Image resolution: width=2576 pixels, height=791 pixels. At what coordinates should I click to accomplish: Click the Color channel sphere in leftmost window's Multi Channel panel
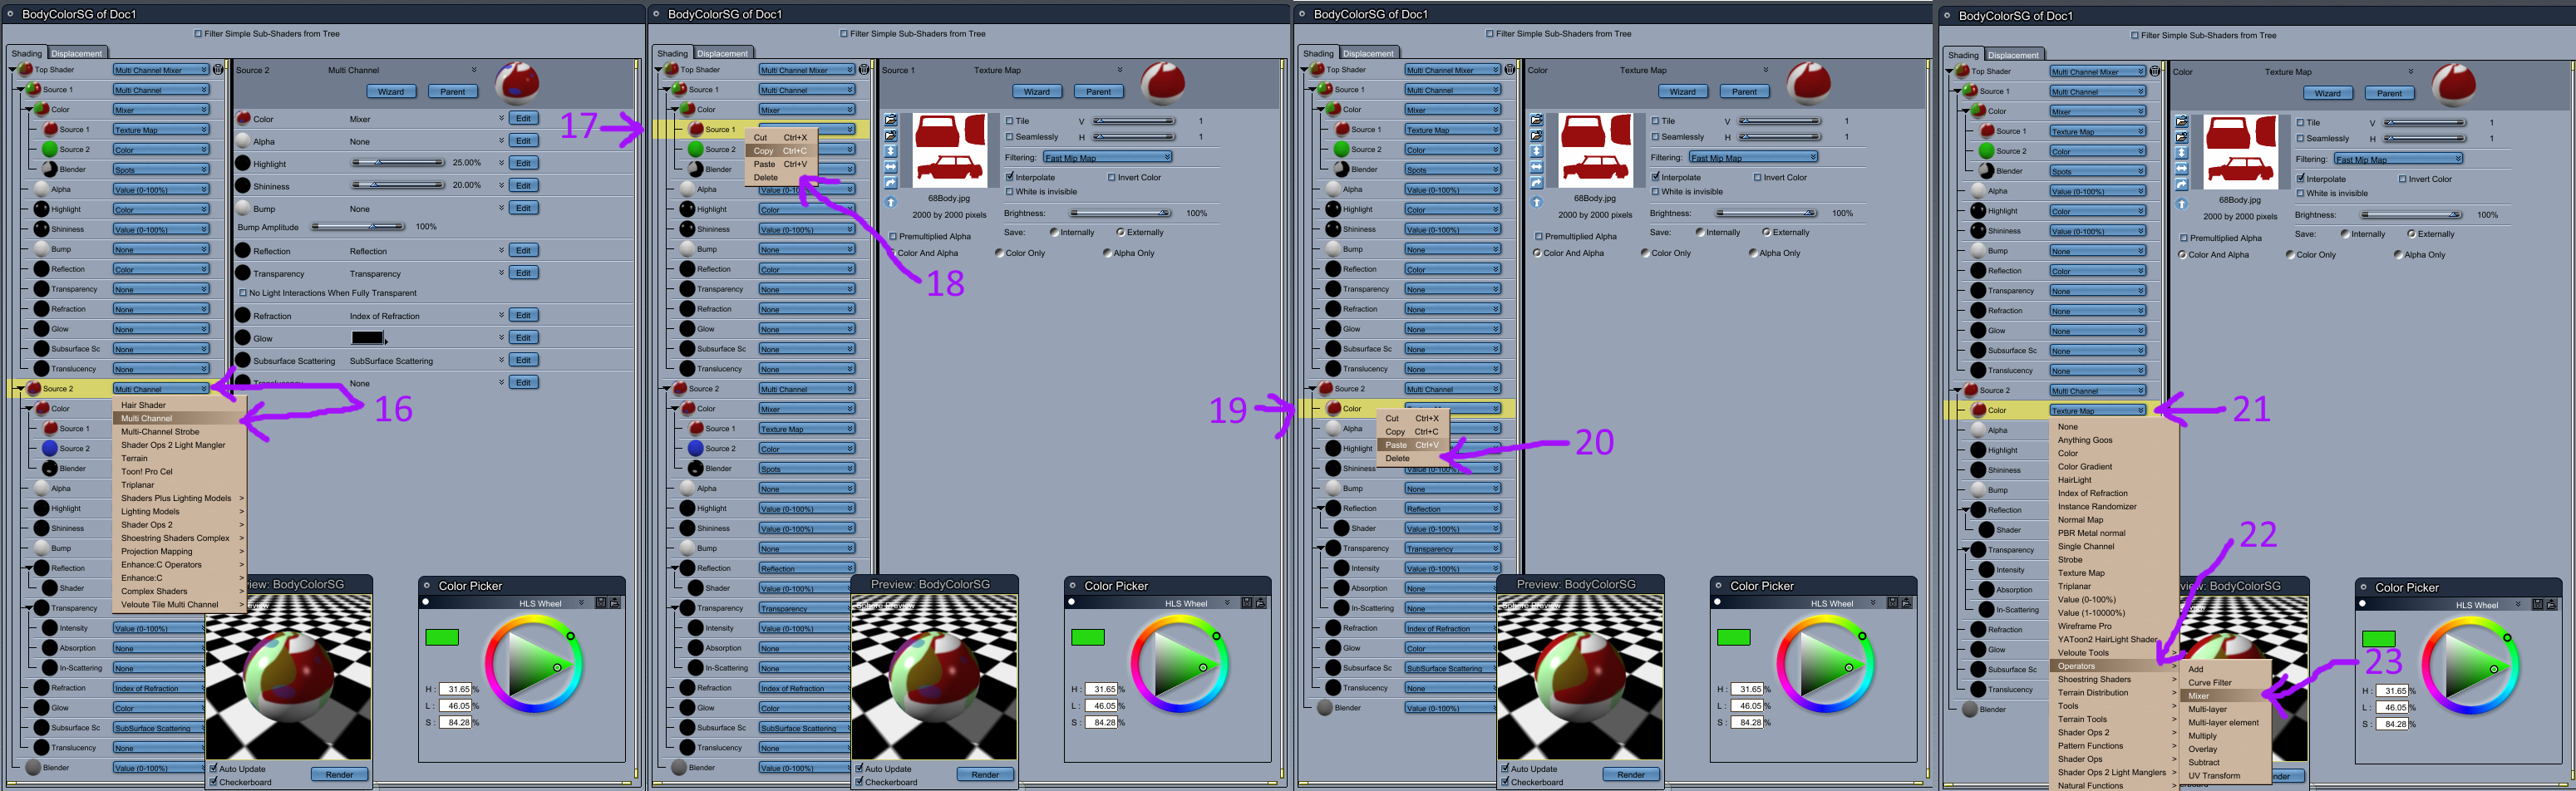tap(243, 118)
